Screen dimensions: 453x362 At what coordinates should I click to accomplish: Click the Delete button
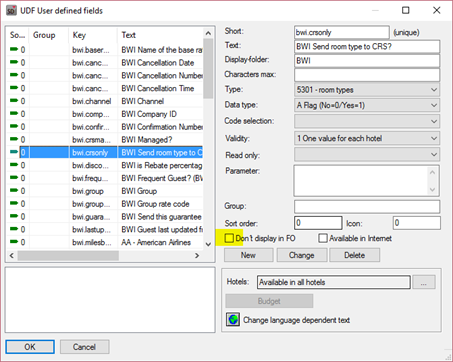click(x=354, y=255)
